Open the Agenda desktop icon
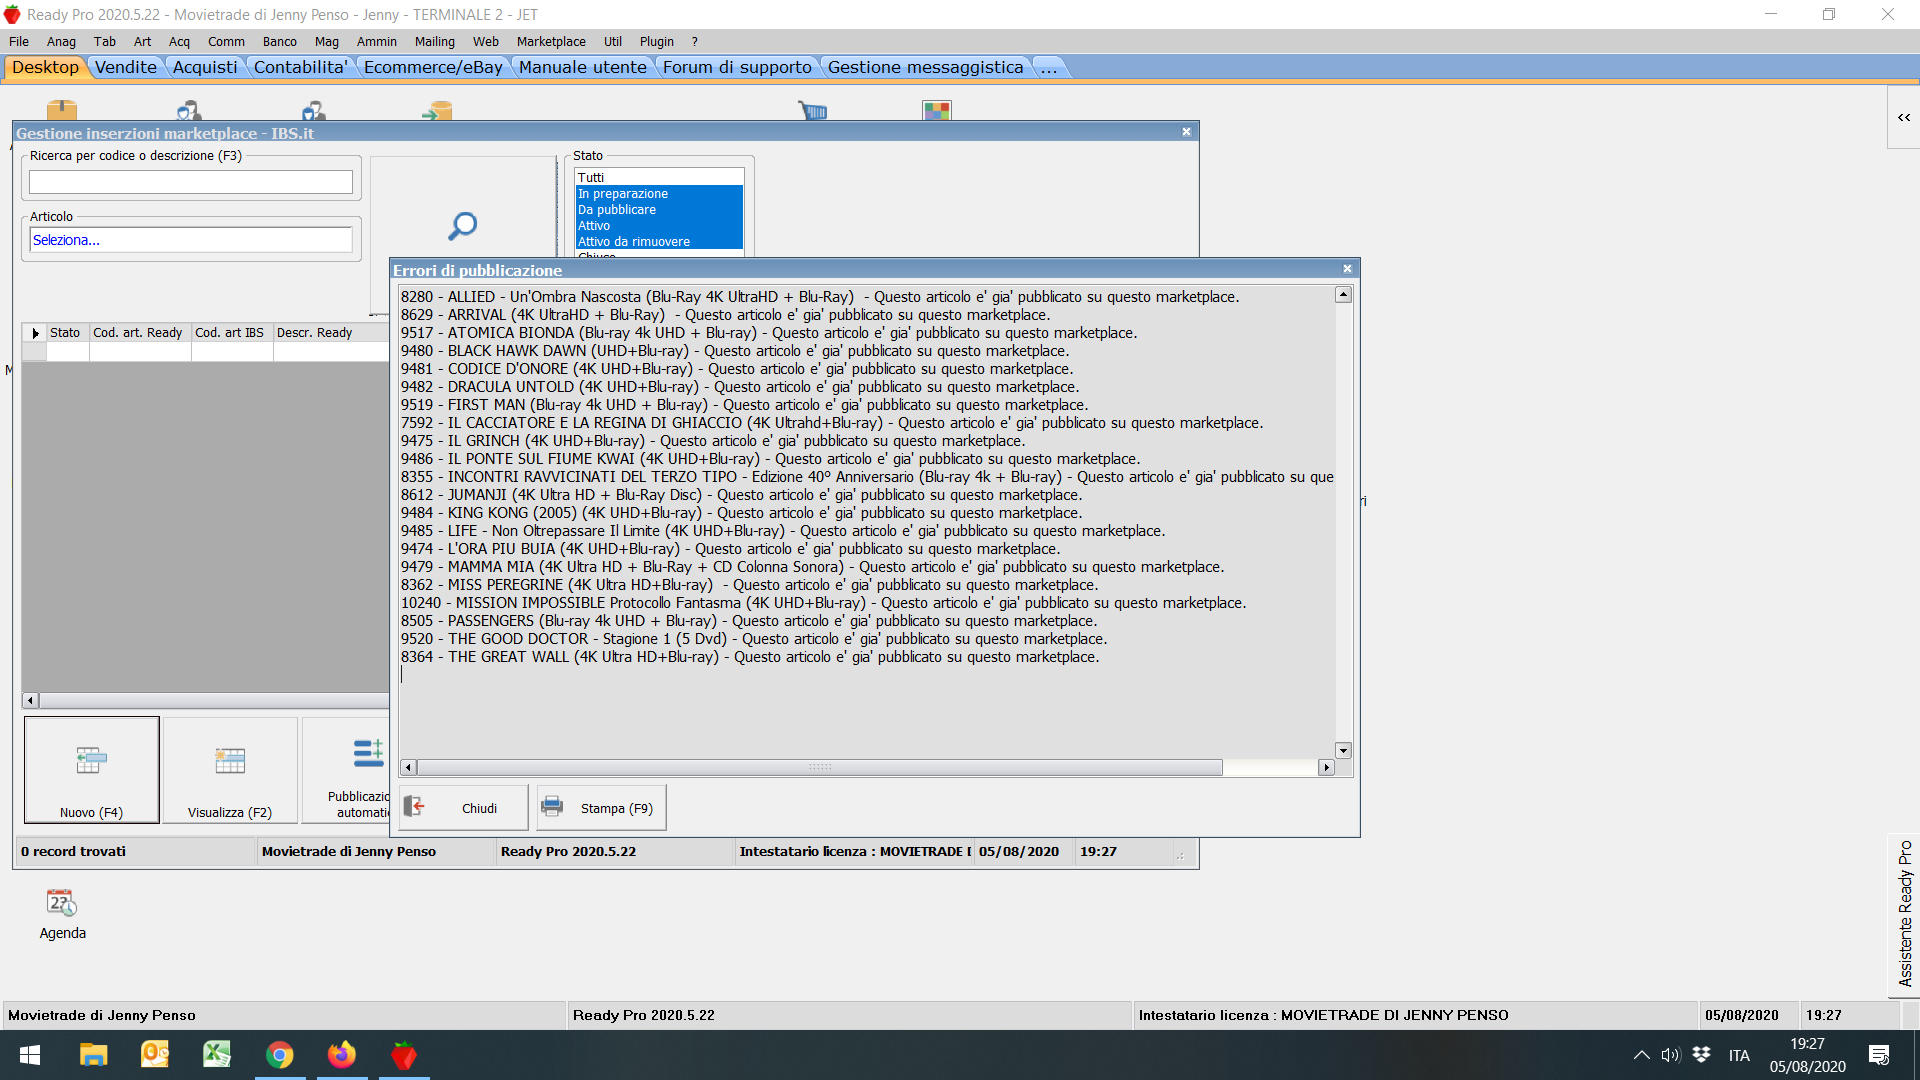Screen dimensions: 1920x1080 (62, 903)
